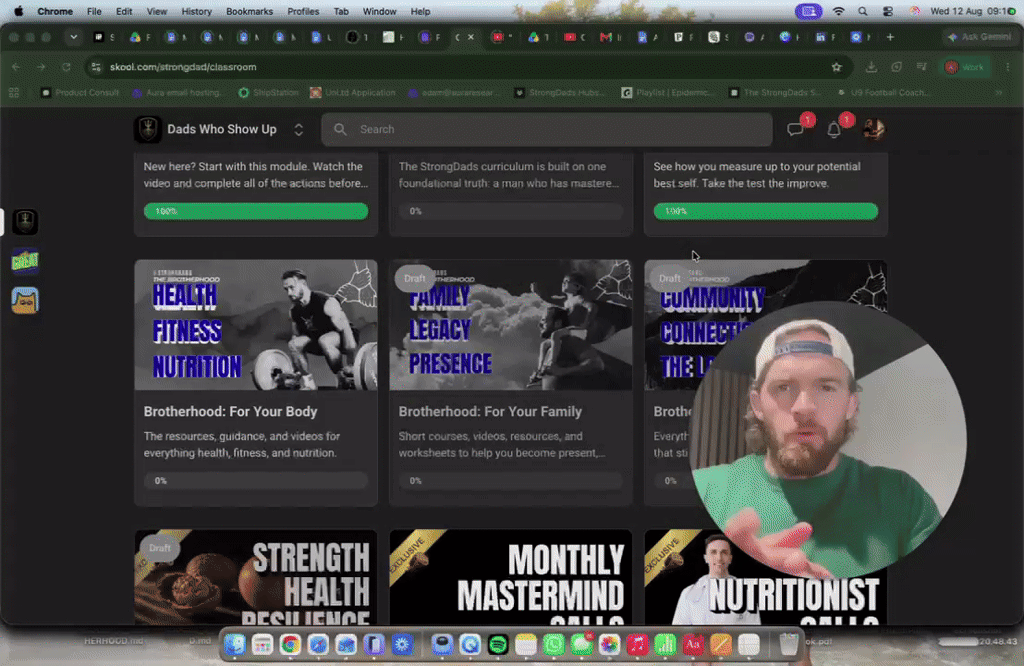The image size is (1024, 666).
Task: Select the cat group icon in sidebar
Action: 25,300
